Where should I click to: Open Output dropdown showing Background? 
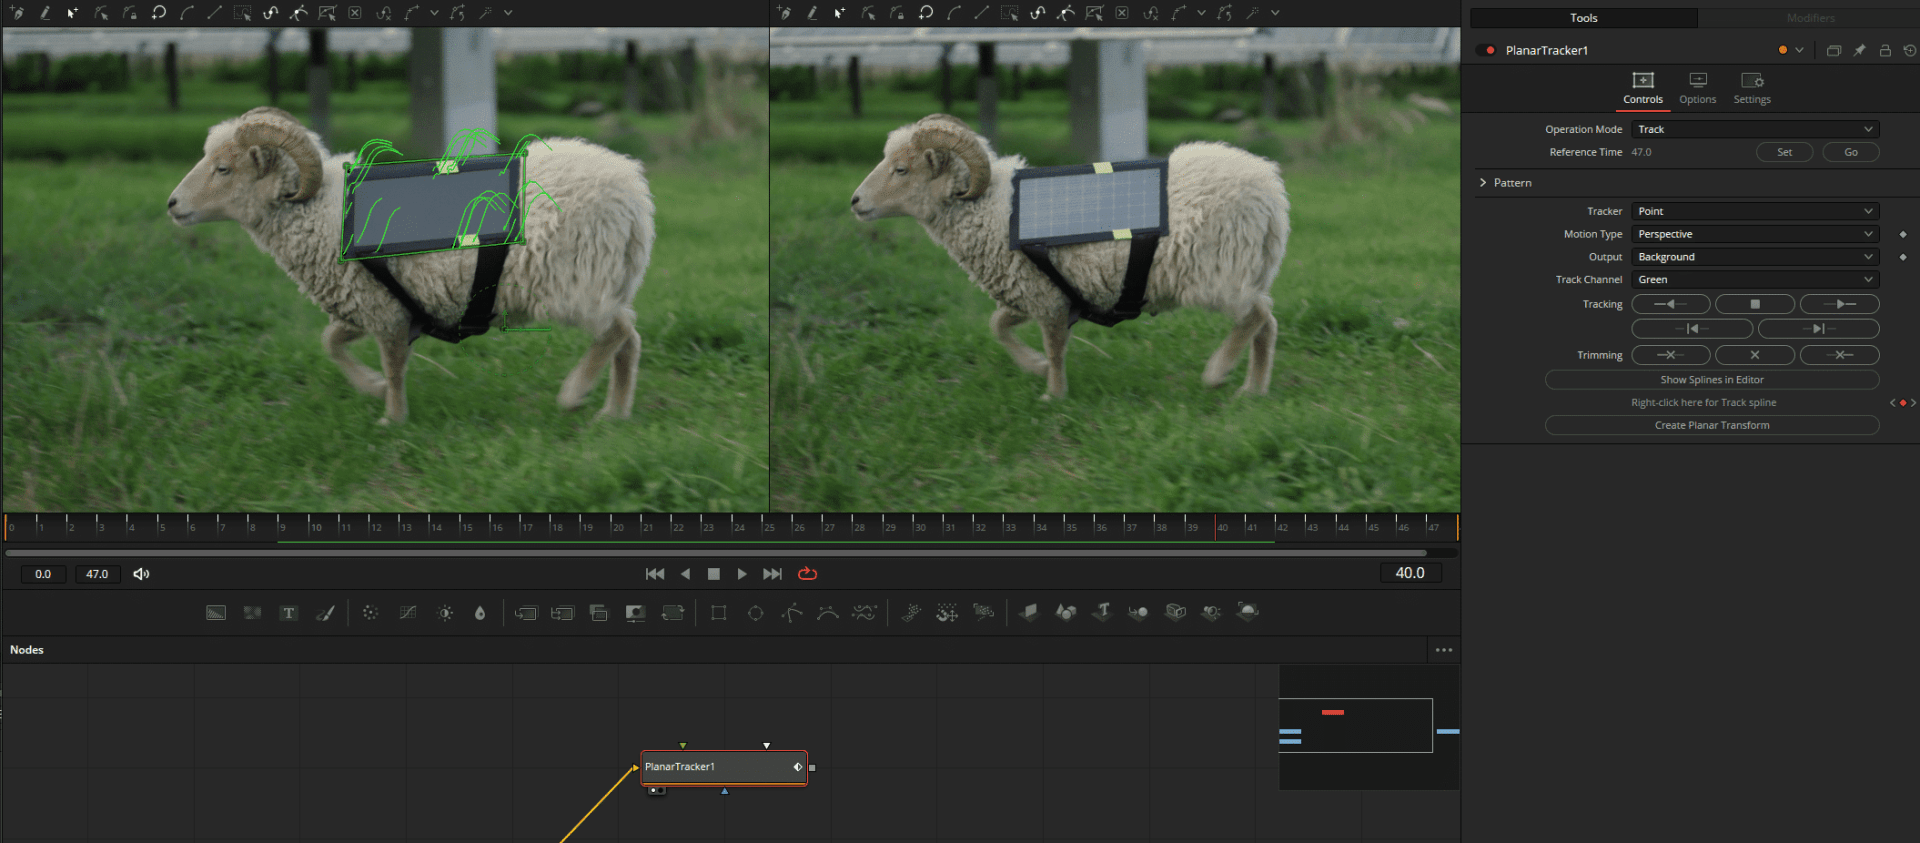1755,257
